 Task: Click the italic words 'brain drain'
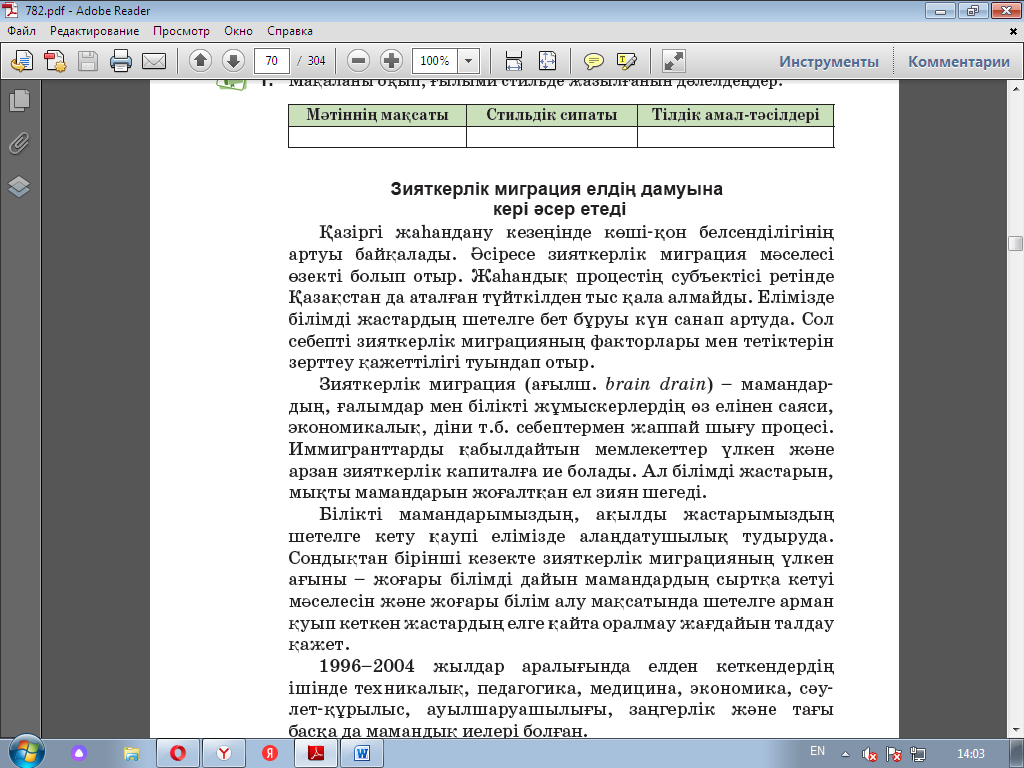(x=655, y=384)
